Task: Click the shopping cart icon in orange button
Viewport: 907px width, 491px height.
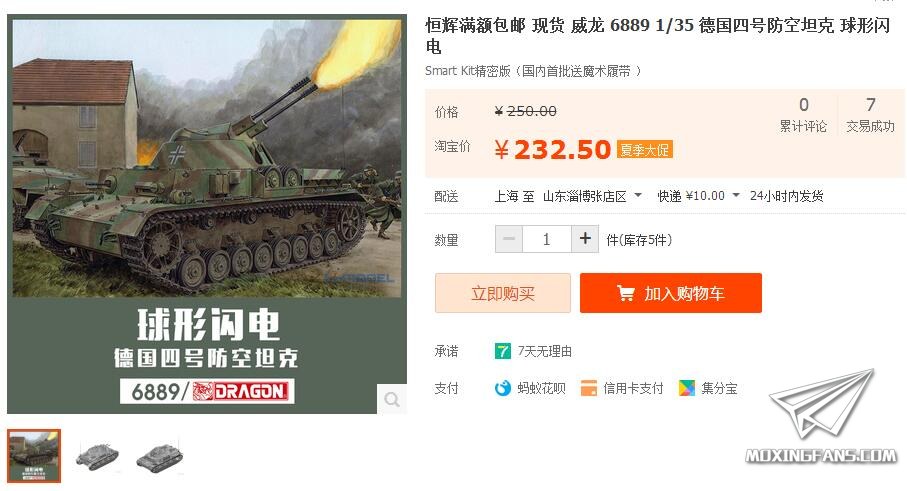Action: point(625,293)
